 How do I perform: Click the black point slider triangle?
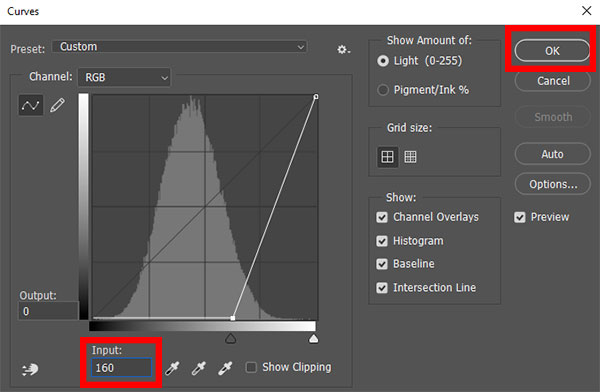click(230, 338)
